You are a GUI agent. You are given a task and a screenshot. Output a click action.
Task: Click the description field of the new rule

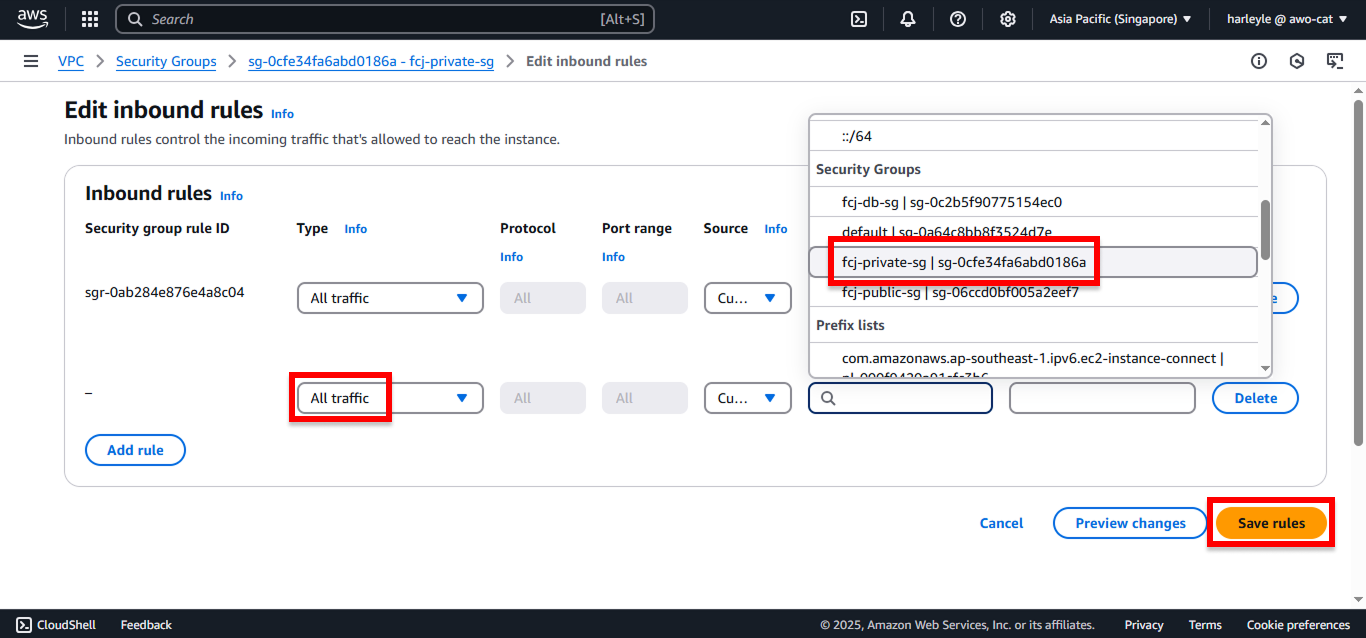[x=1102, y=398]
